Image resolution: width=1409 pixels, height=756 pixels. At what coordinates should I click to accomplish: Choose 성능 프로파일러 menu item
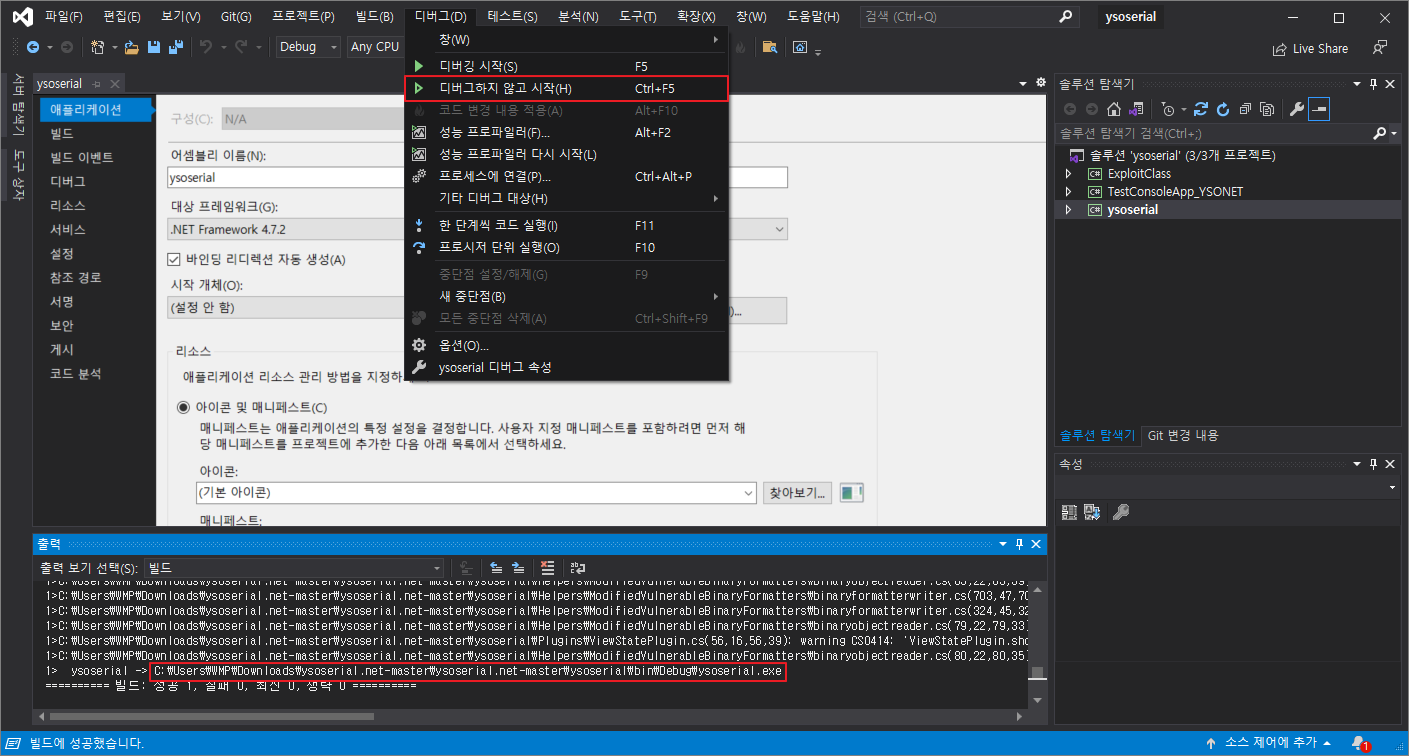point(567,132)
